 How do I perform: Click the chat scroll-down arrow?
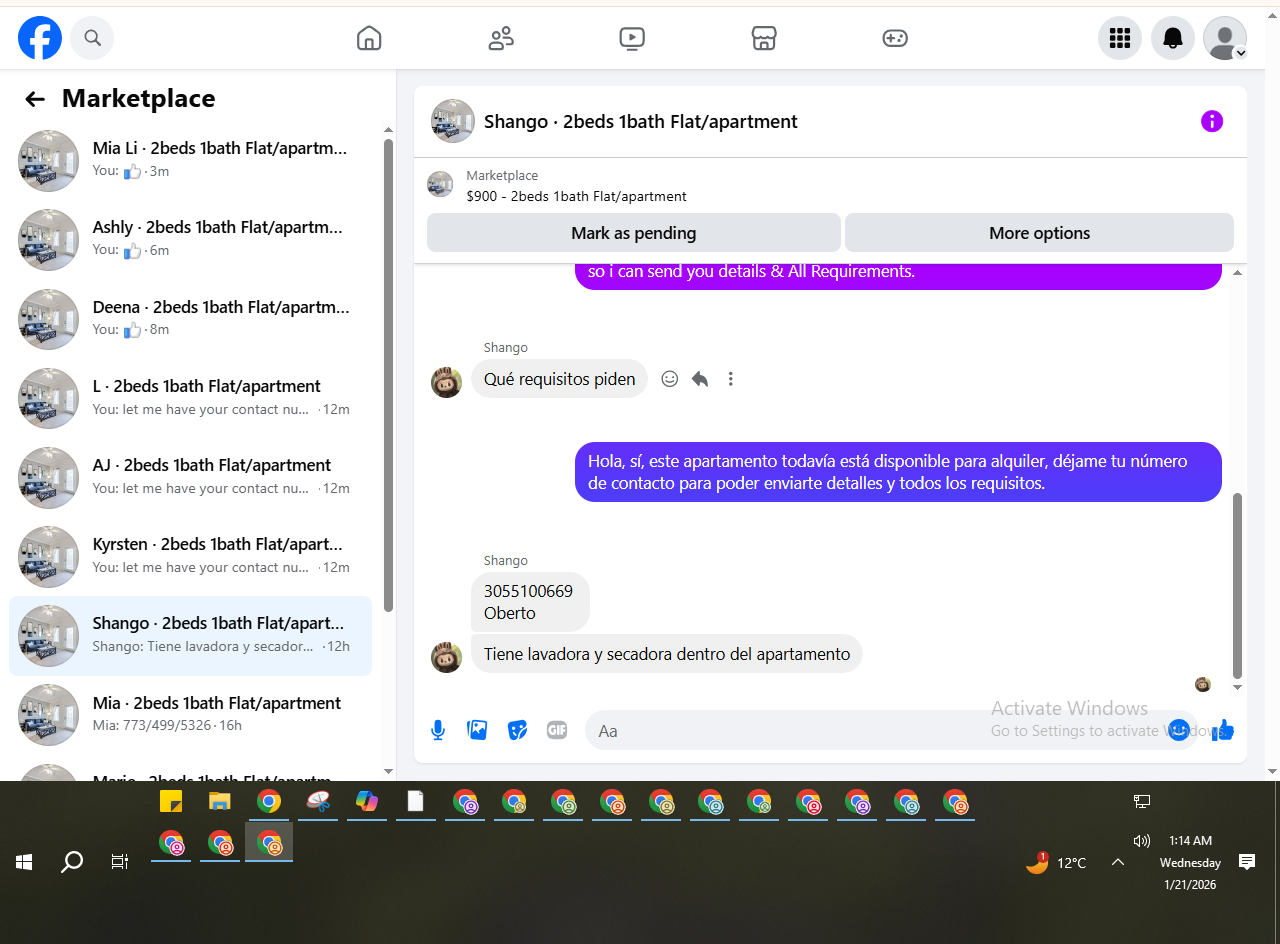point(1237,688)
